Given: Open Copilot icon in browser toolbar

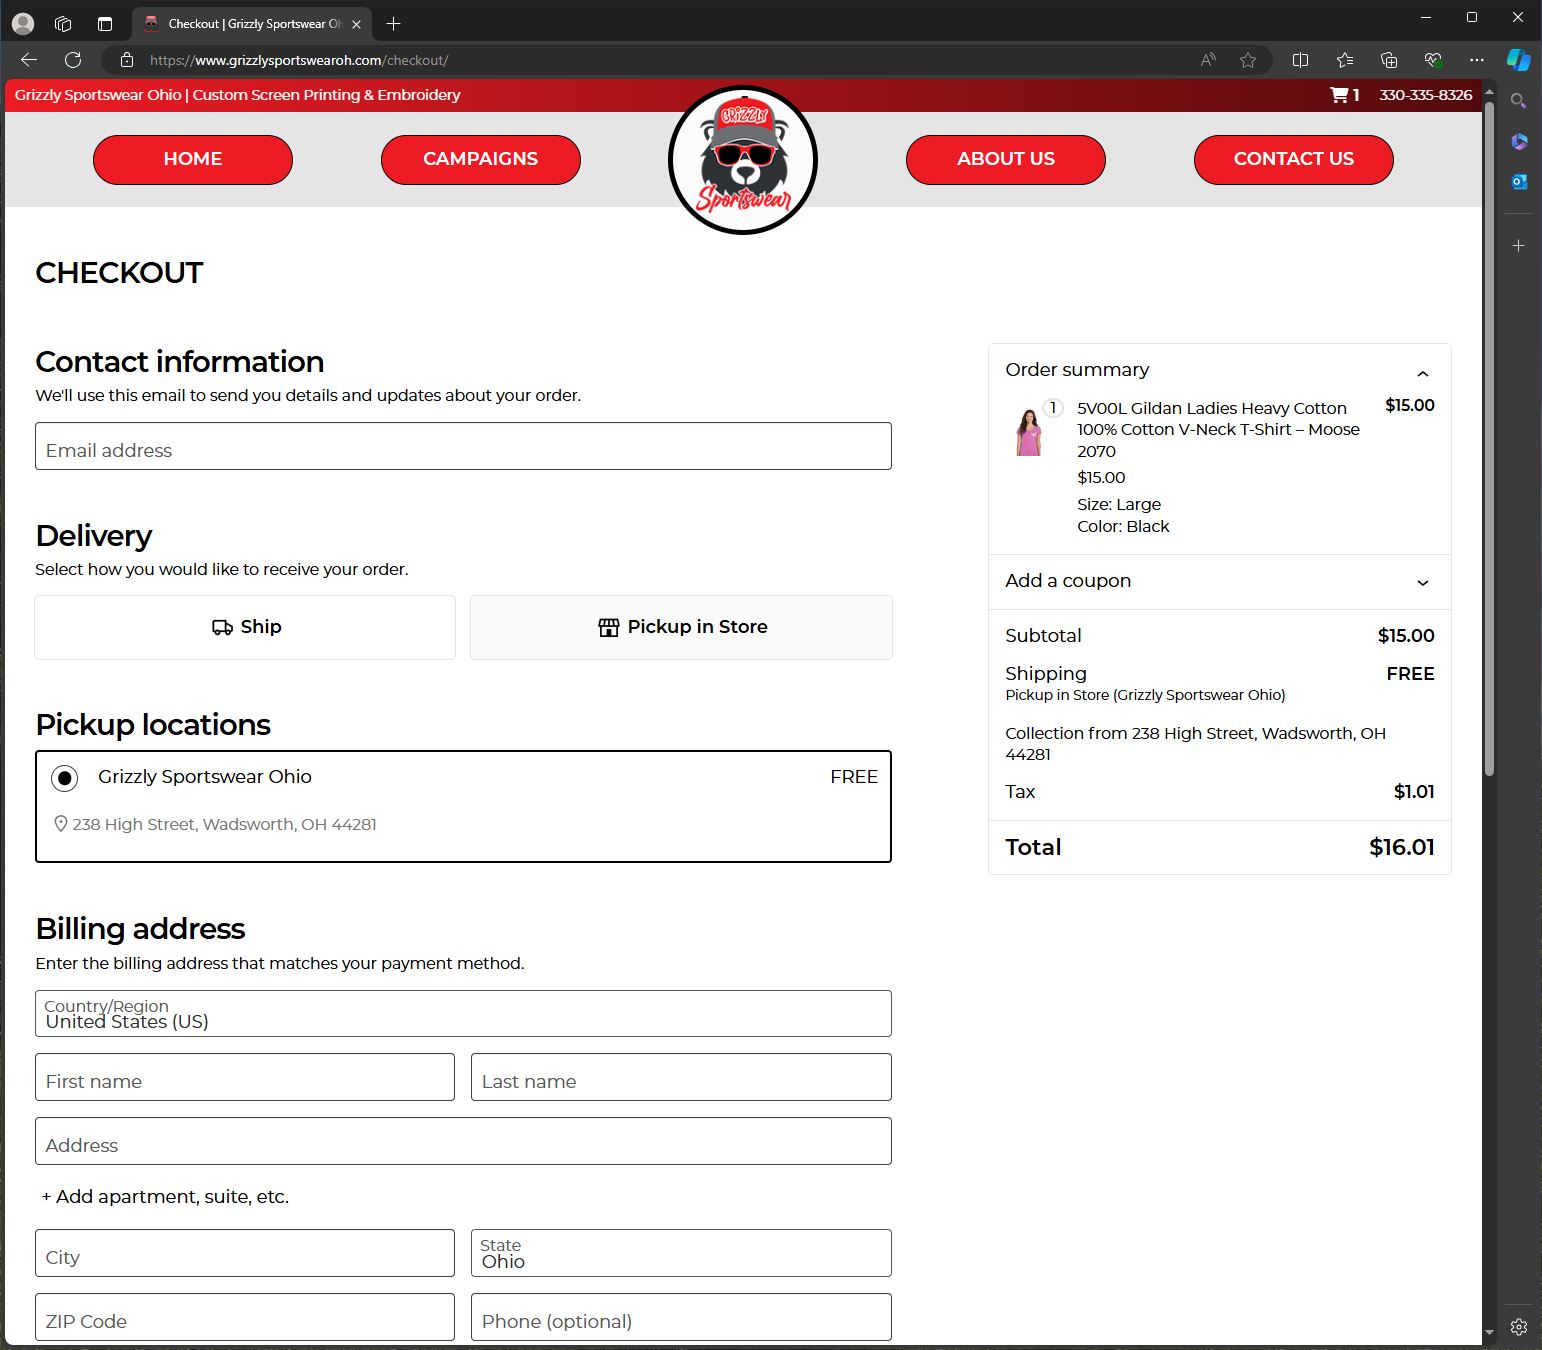Looking at the screenshot, I should click(1518, 60).
